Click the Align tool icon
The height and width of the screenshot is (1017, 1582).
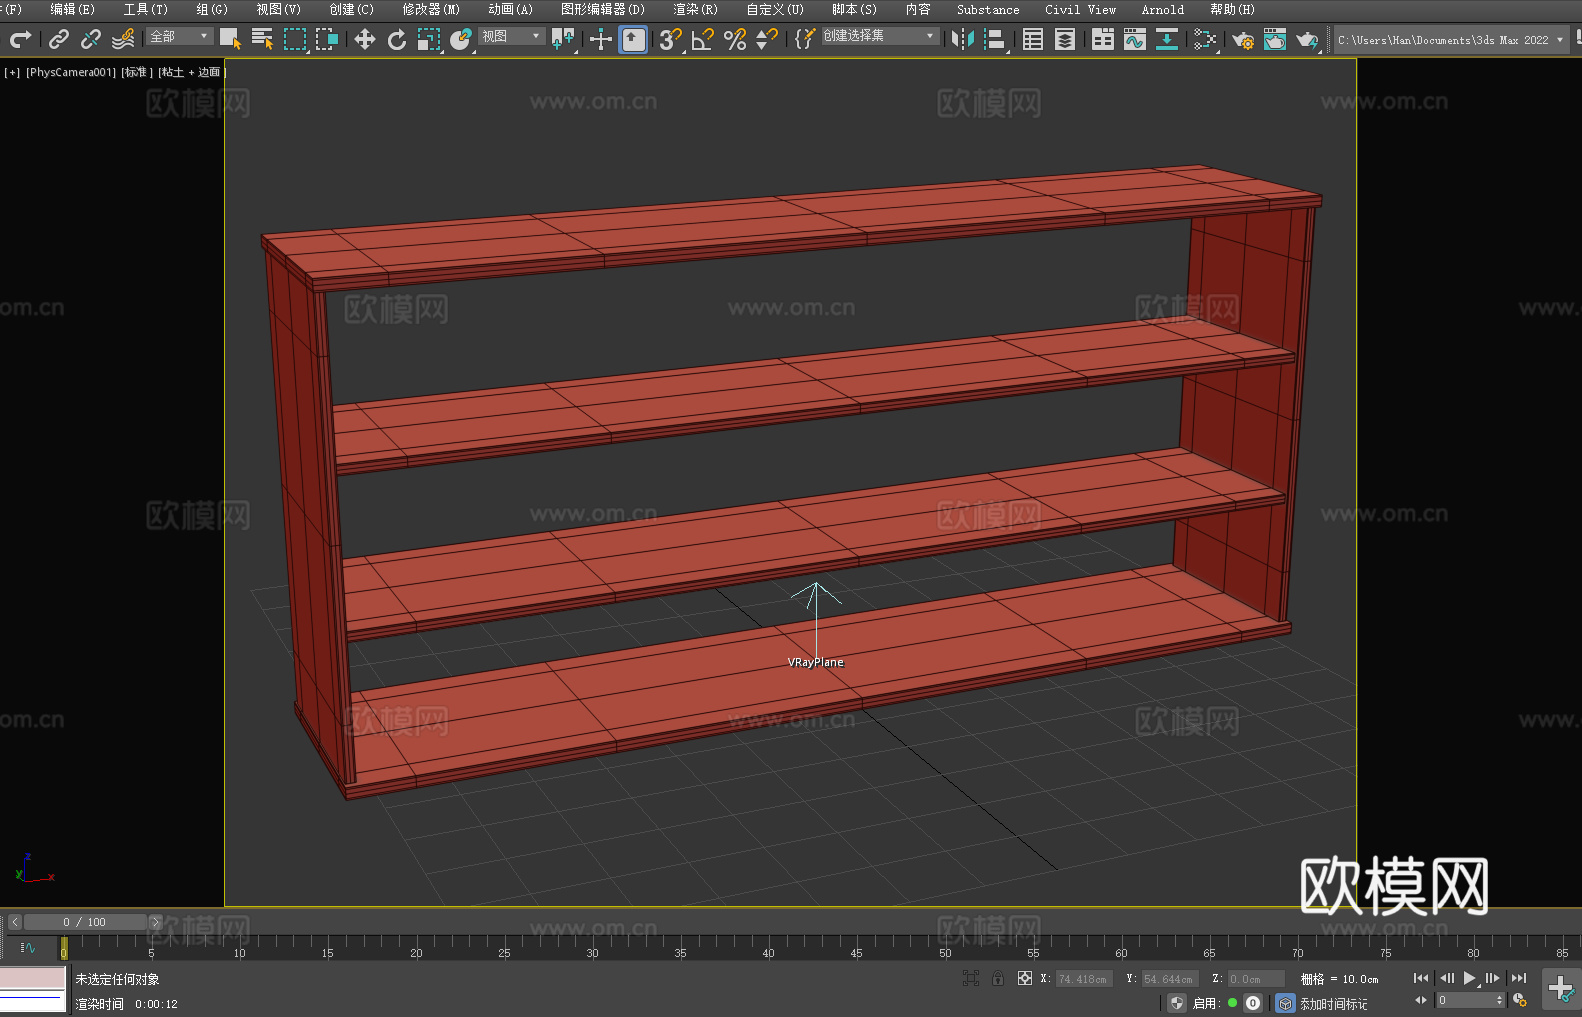click(995, 39)
